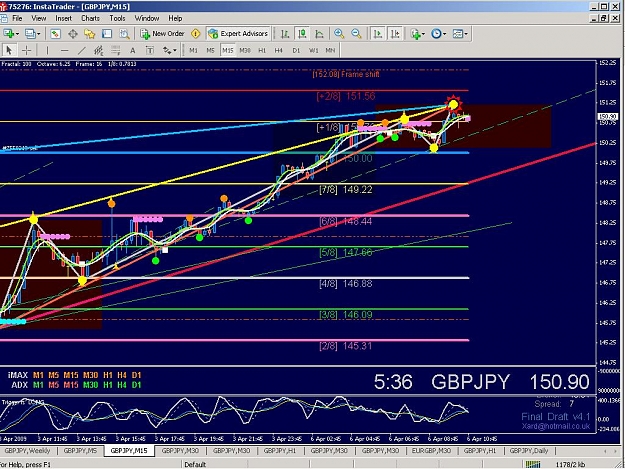Screen dimensions: 625x469
Task: Select the trendline tool
Action: pyautogui.click(x=81, y=50)
